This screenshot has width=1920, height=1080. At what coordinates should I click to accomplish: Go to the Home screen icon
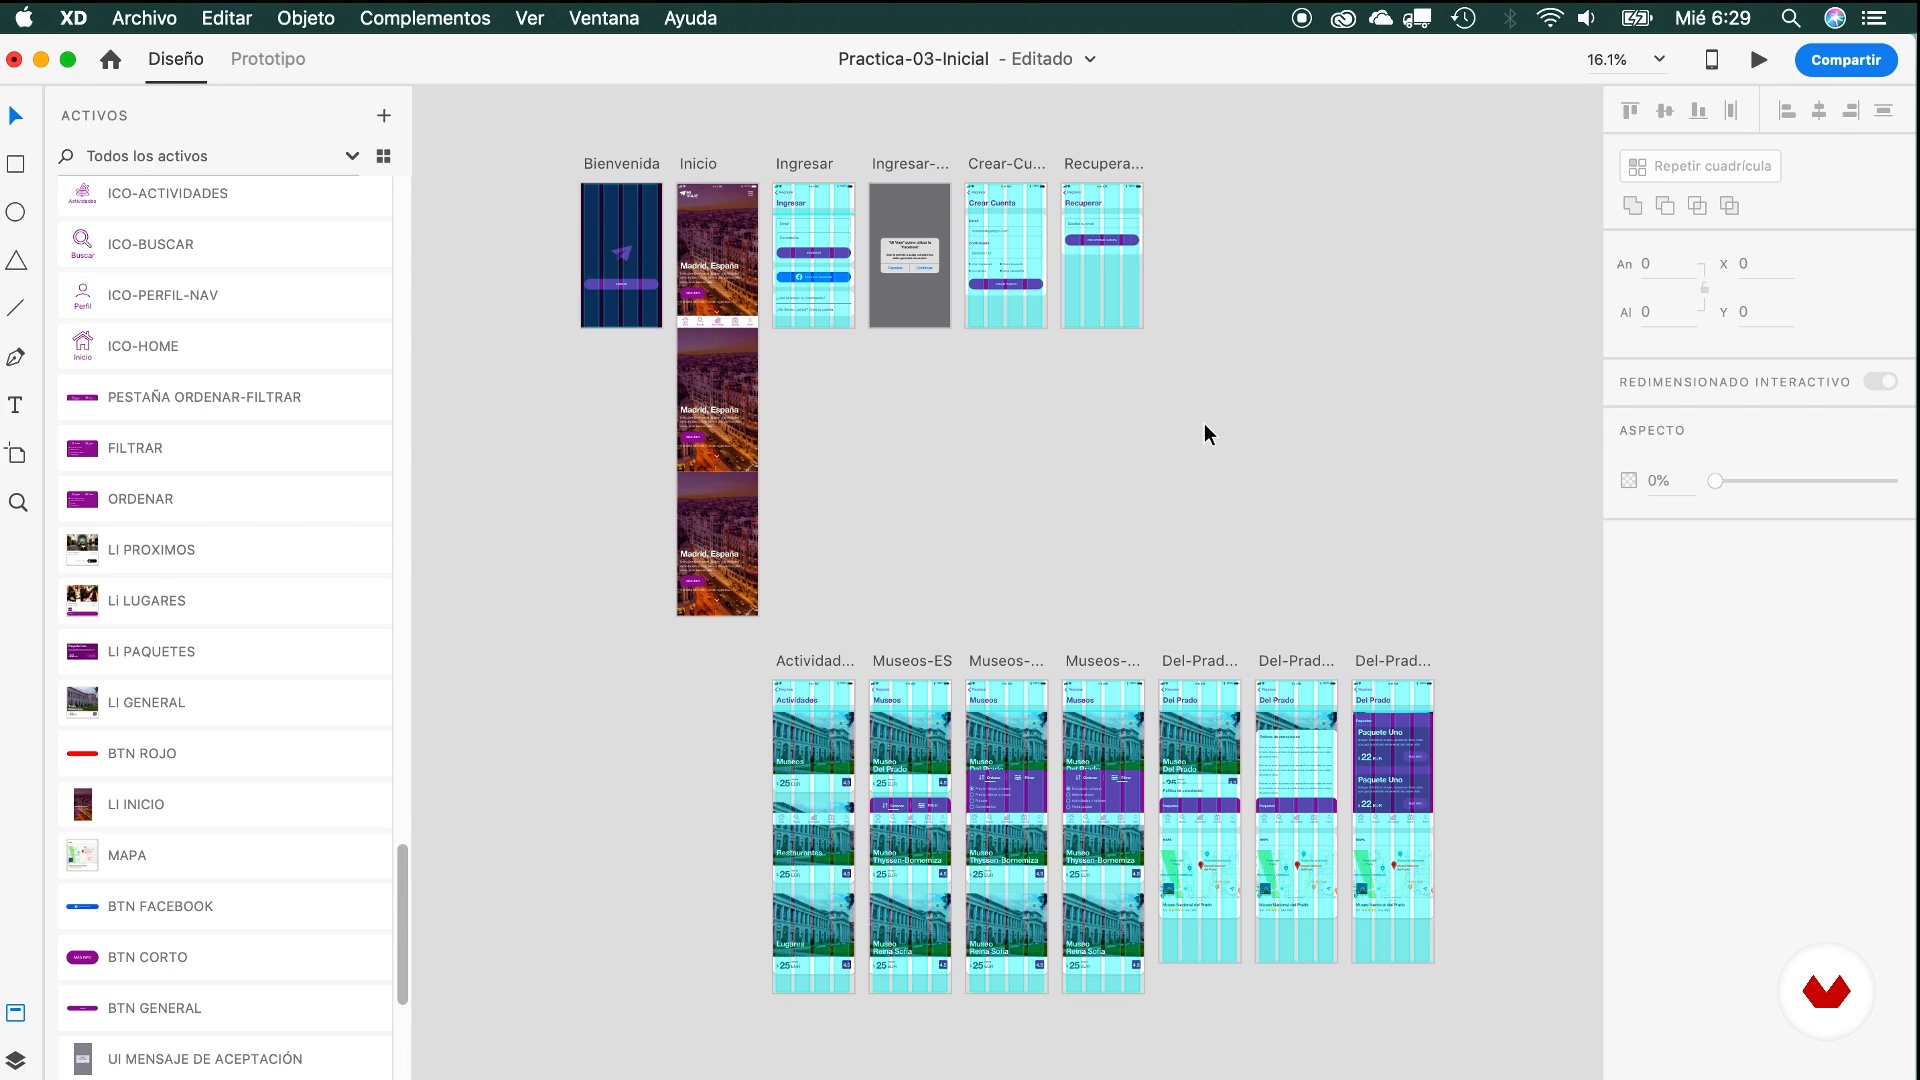coord(111,60)
